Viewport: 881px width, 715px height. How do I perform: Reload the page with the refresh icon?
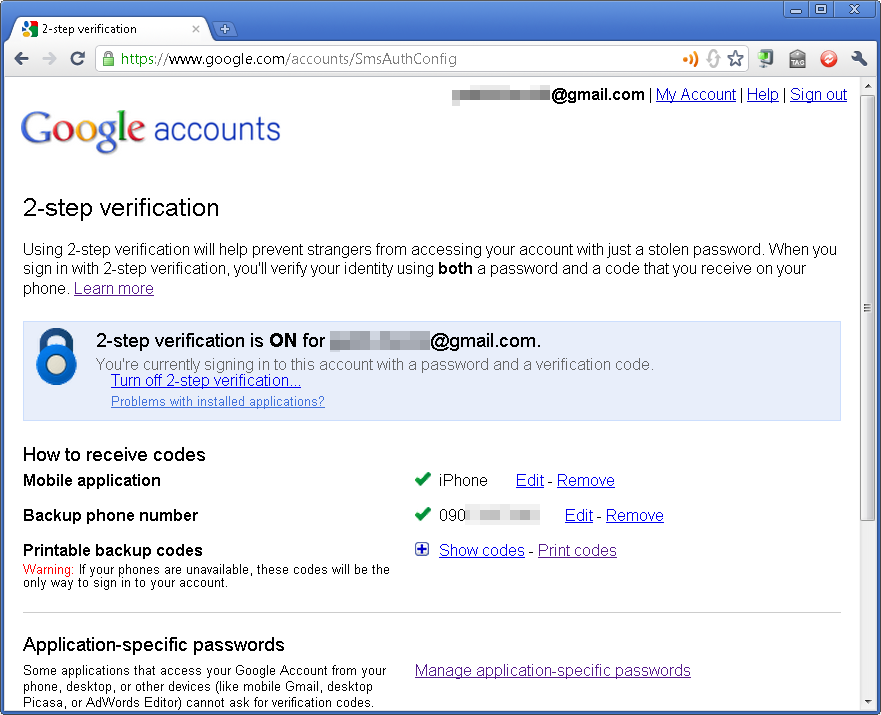78,58
